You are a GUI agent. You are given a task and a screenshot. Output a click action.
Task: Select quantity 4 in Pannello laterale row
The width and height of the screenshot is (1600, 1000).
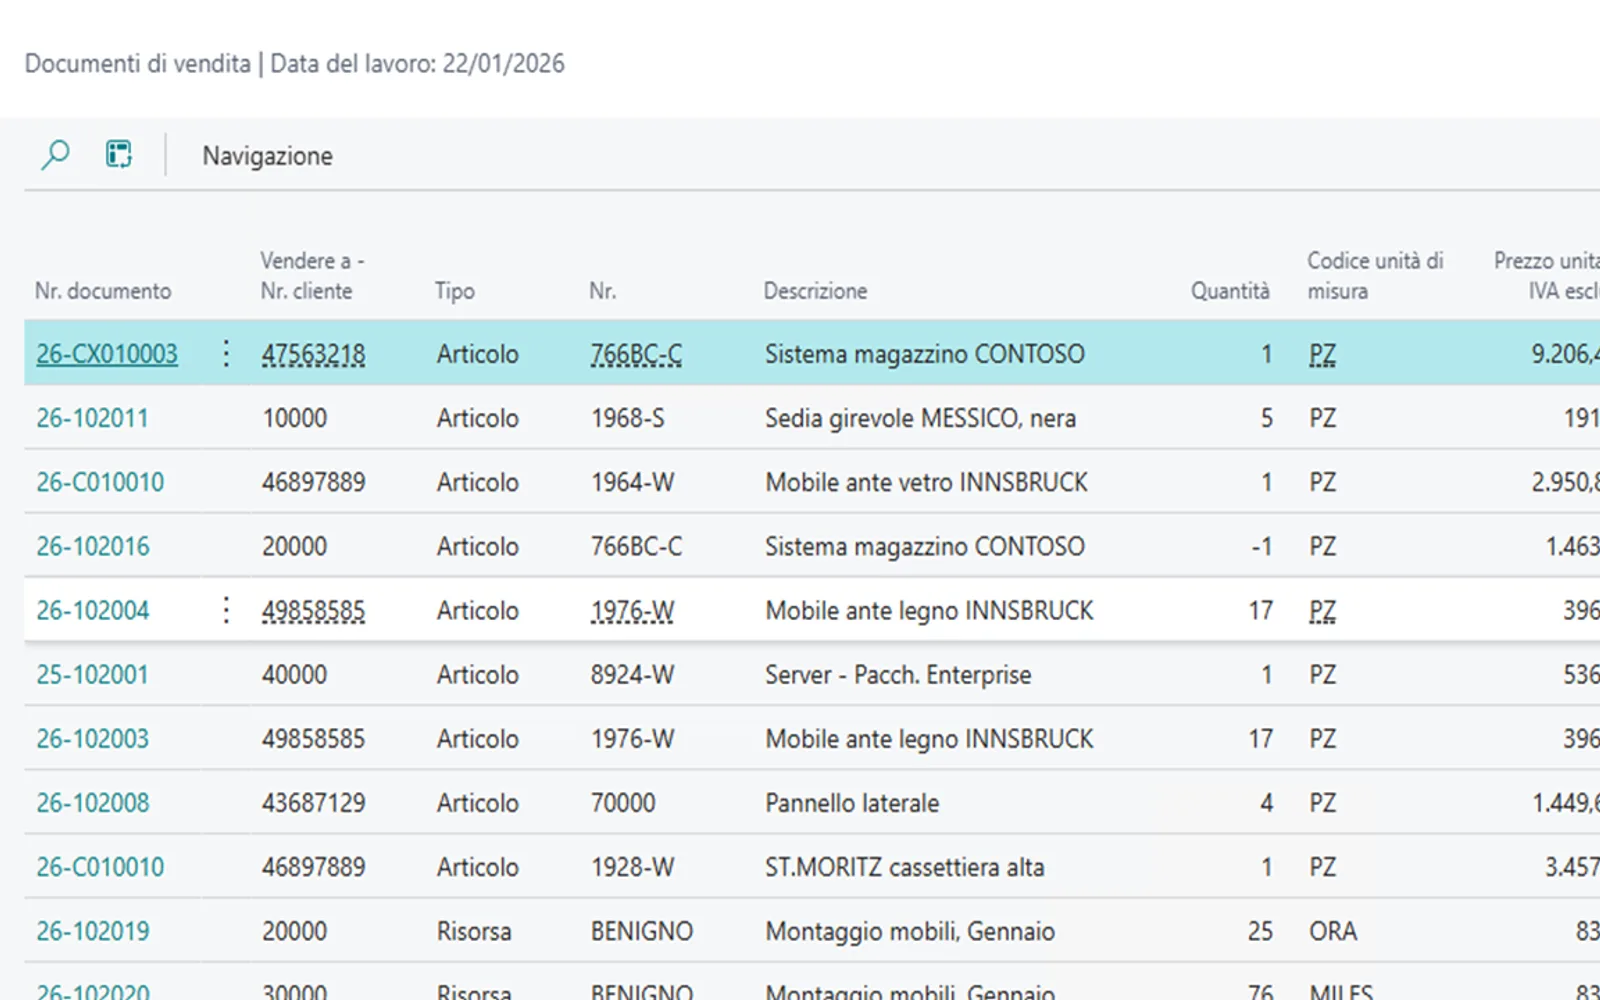tap(1266, 802)
